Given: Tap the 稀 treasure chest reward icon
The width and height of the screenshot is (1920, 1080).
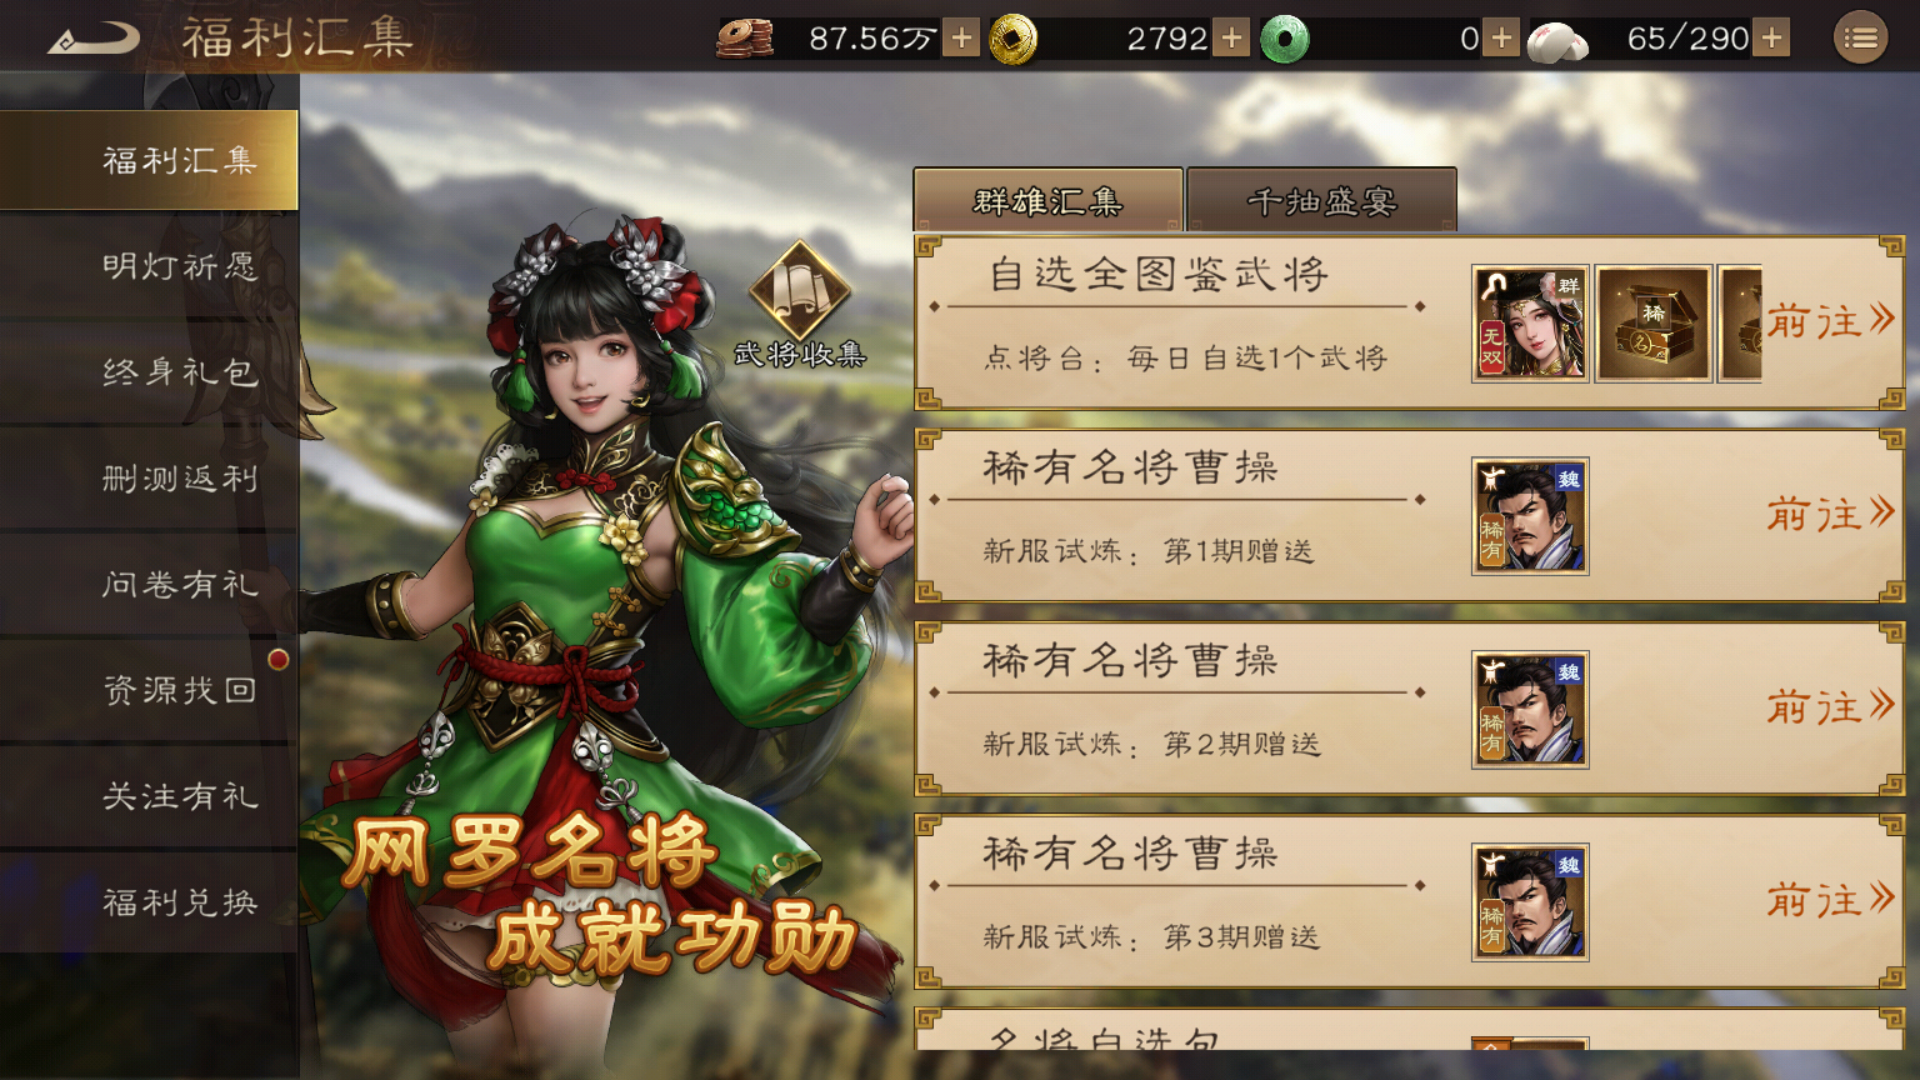Looking at the screenshot, I should point(1653,324).
